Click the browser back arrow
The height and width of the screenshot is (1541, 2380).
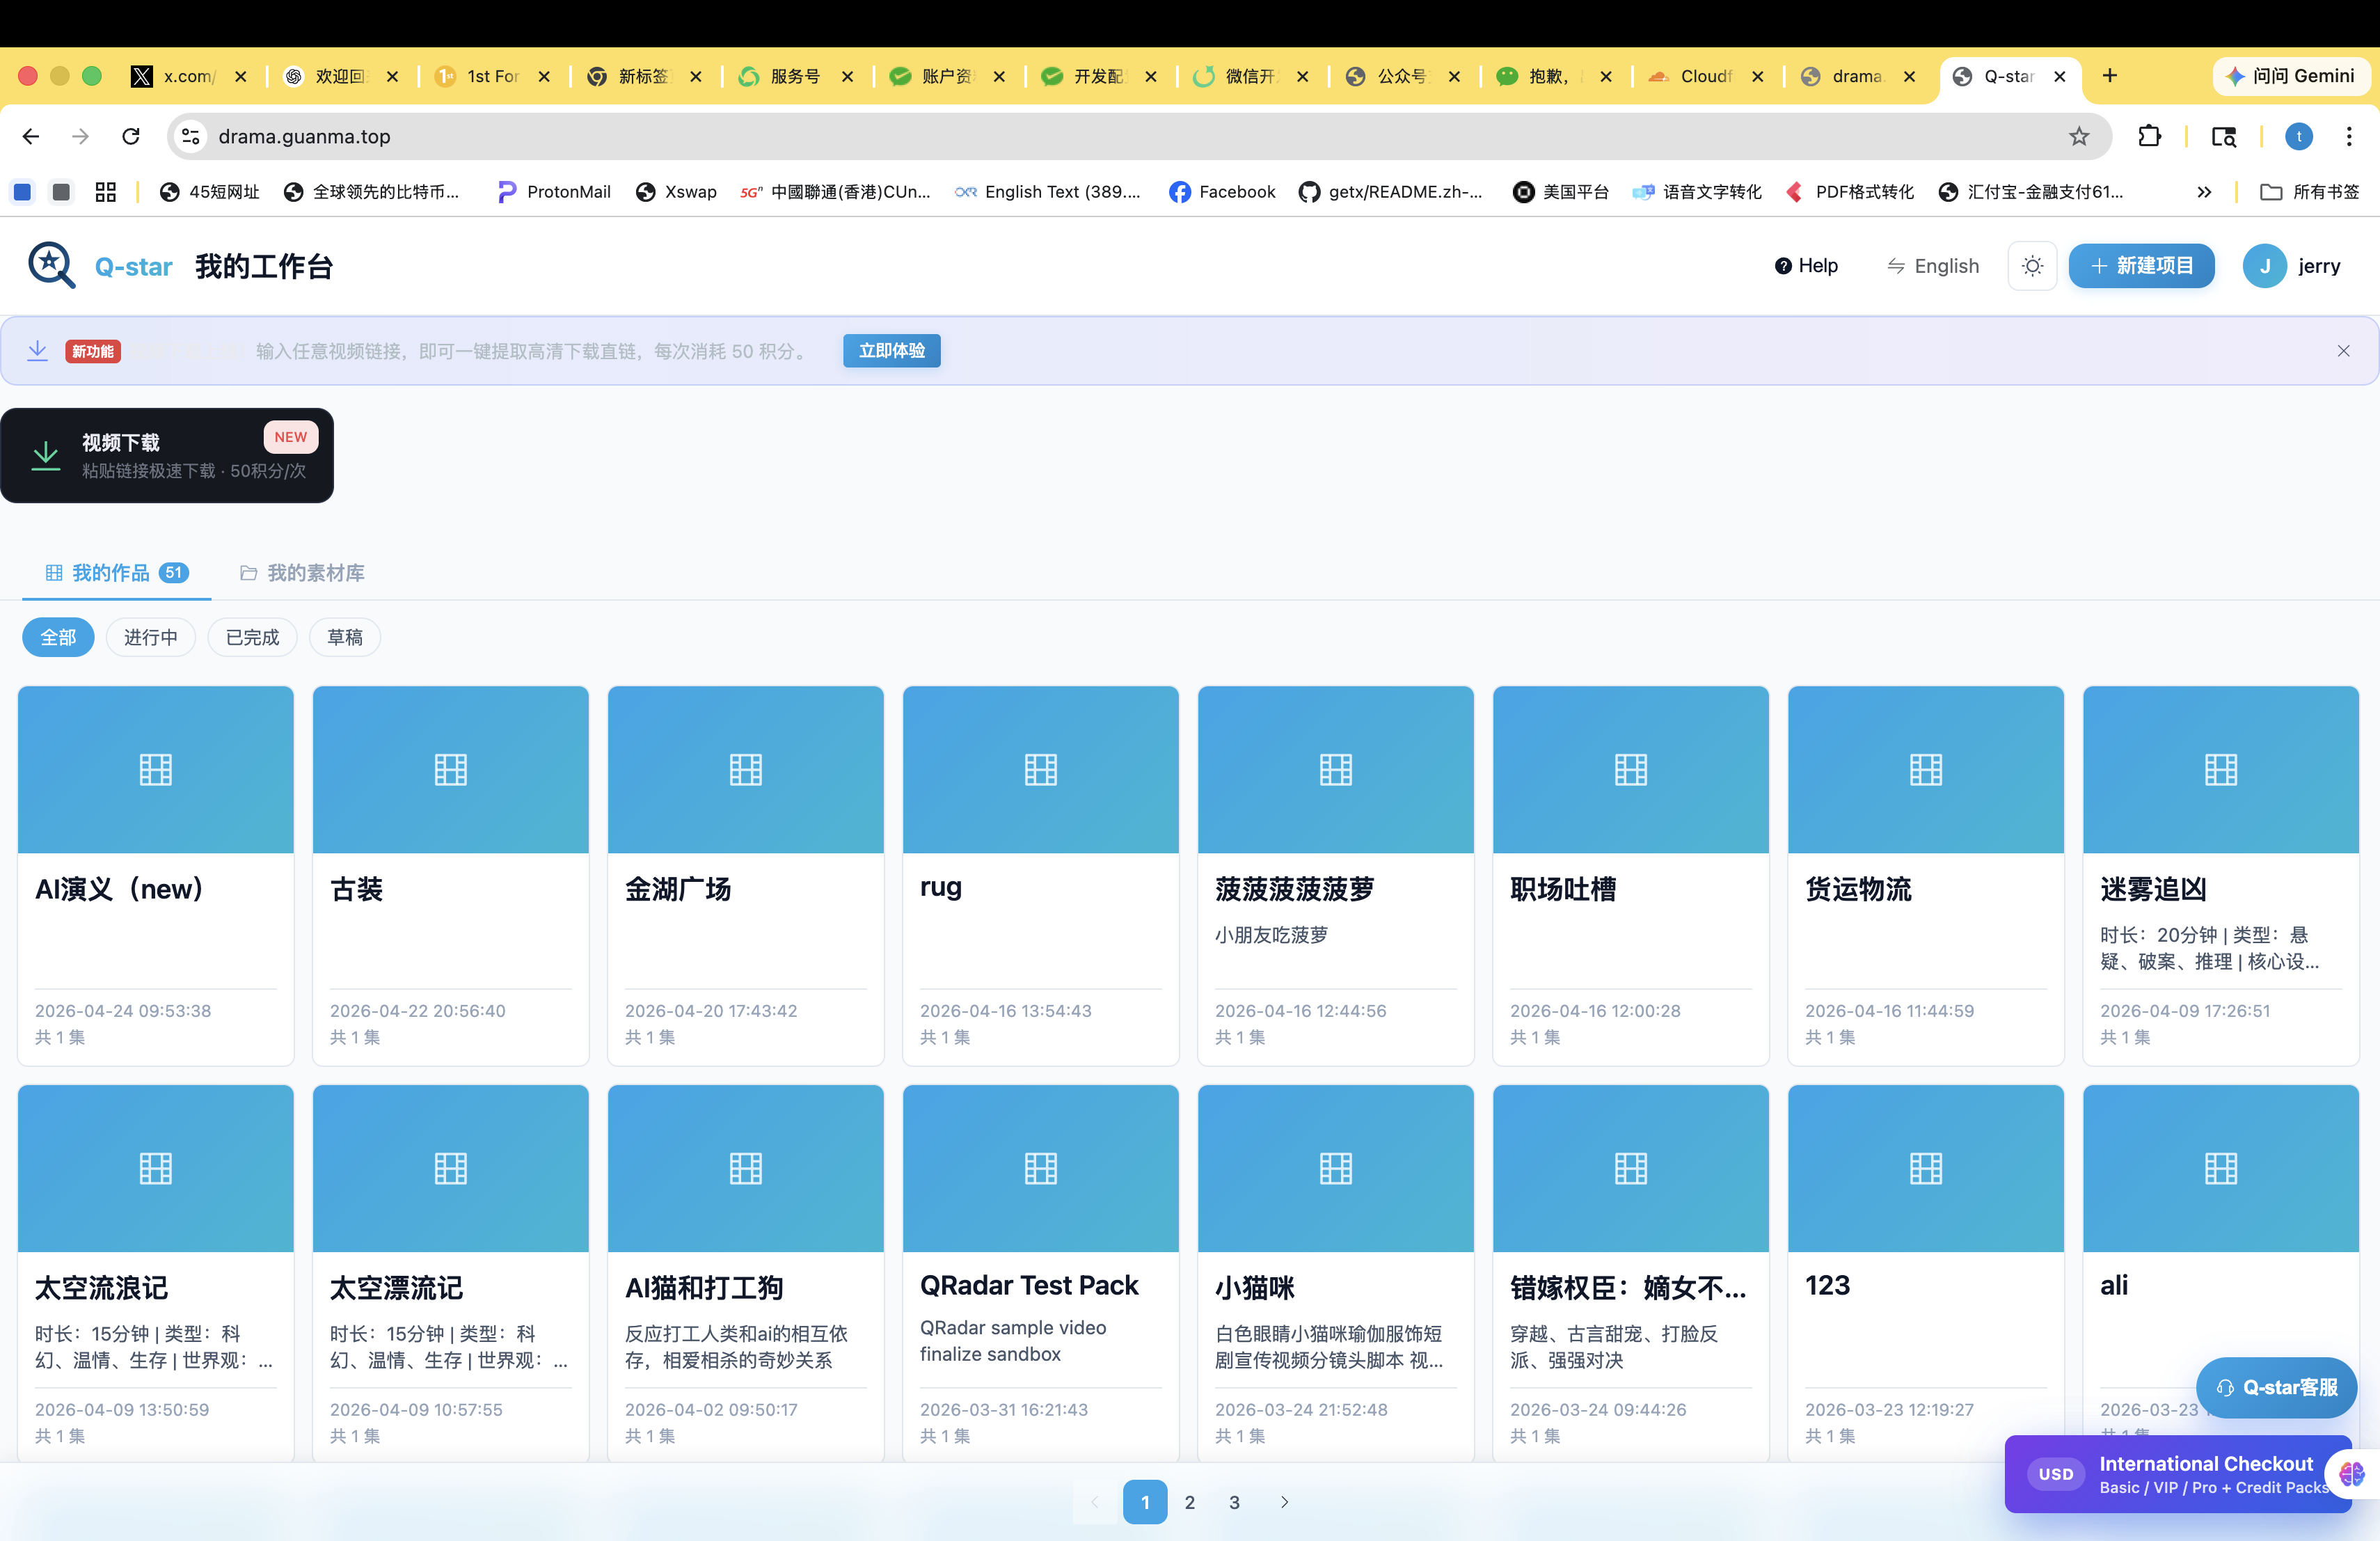click(x=31, y=136)
